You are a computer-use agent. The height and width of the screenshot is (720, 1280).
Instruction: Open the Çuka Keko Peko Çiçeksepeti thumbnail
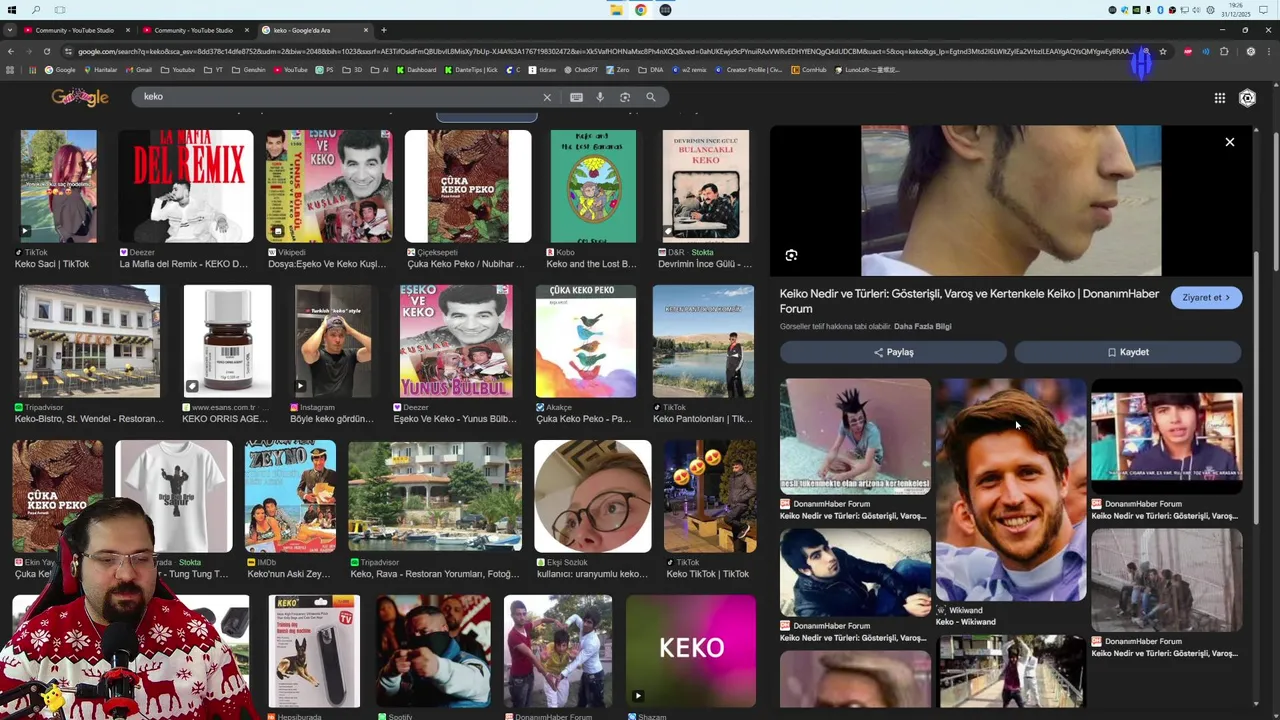pos(468,186)
